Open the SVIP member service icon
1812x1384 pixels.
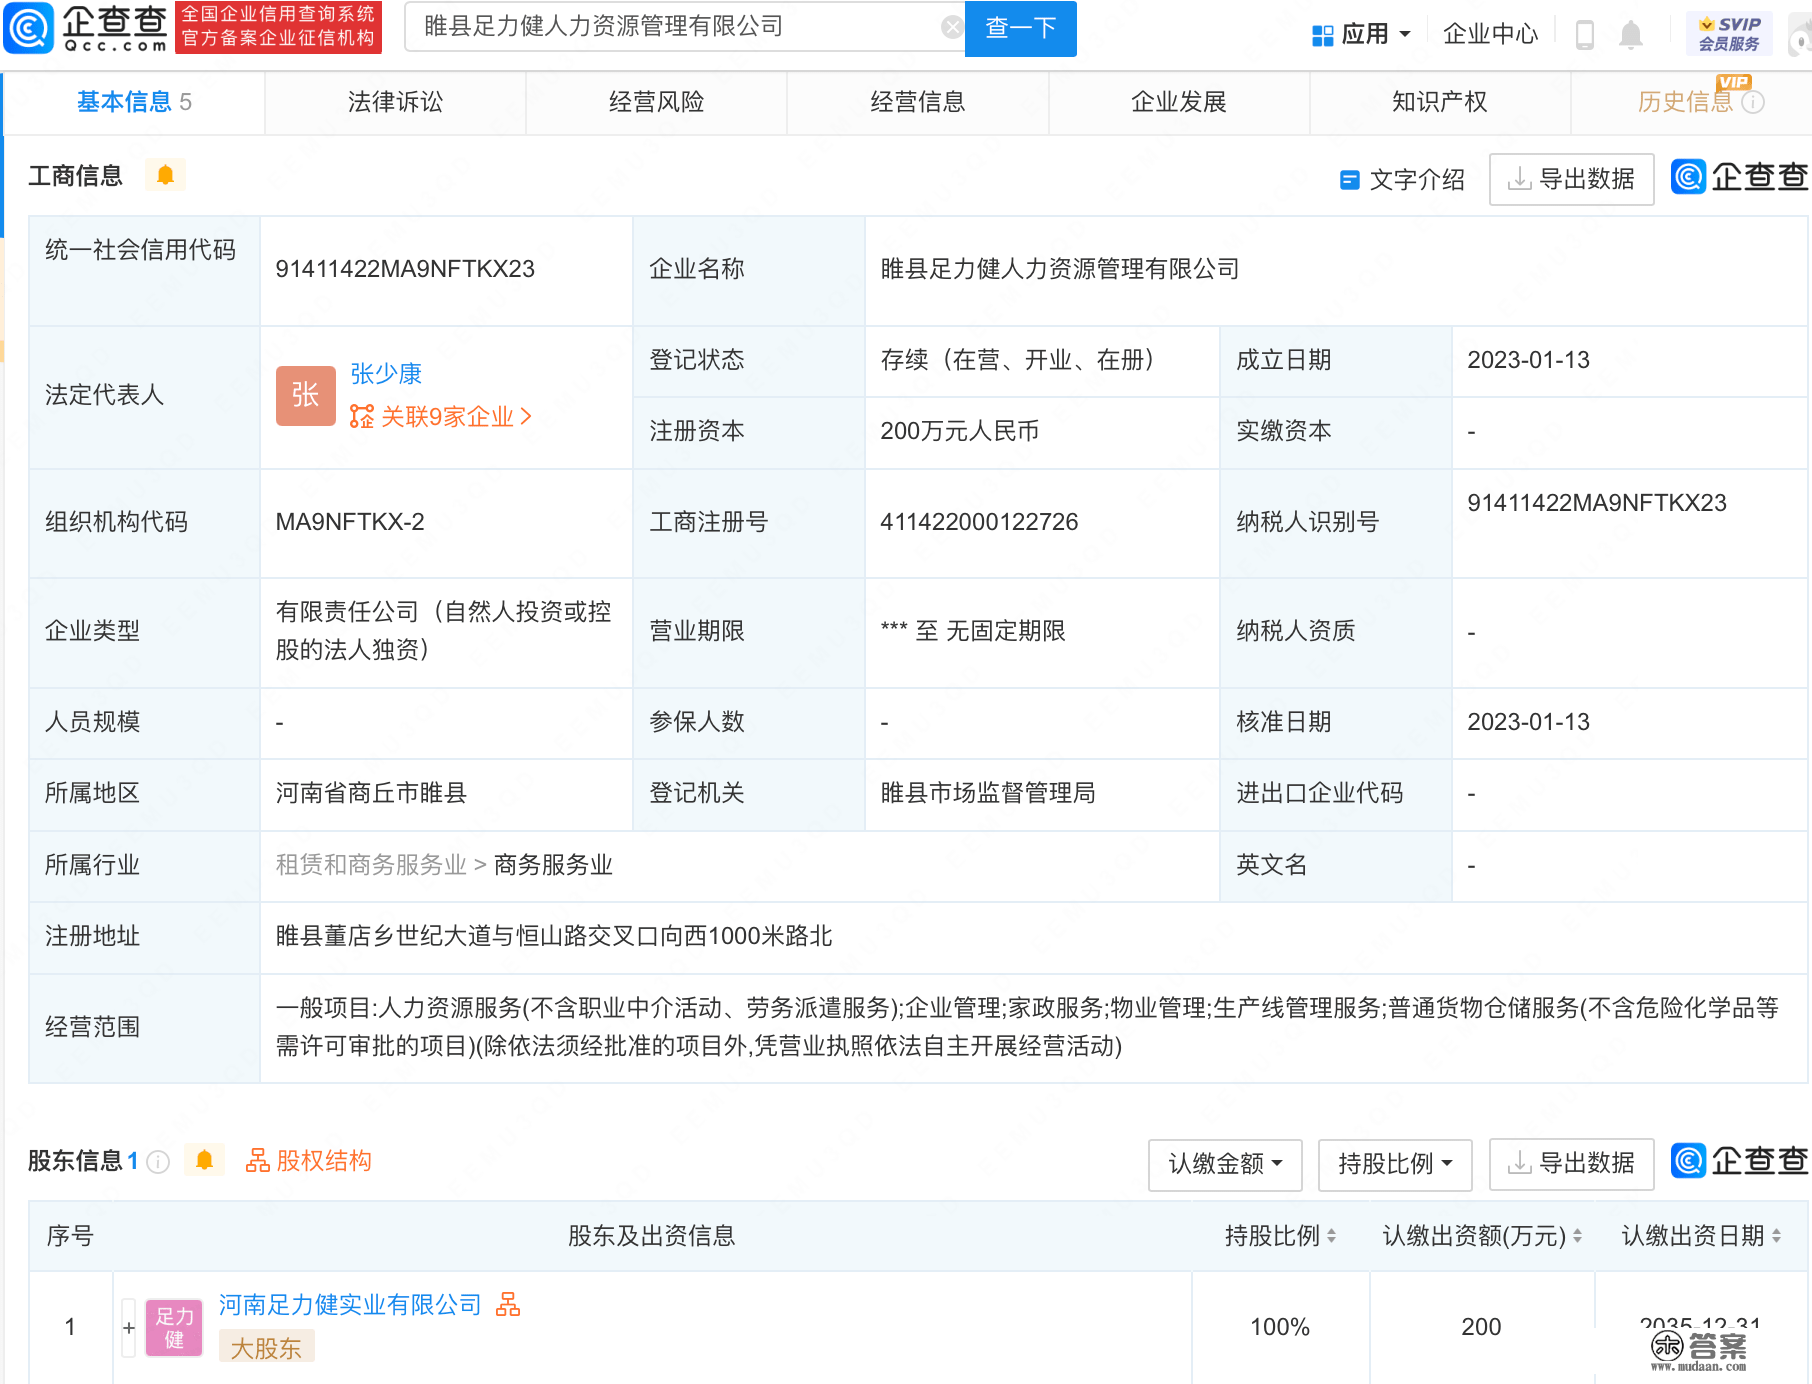[1729, 34]
